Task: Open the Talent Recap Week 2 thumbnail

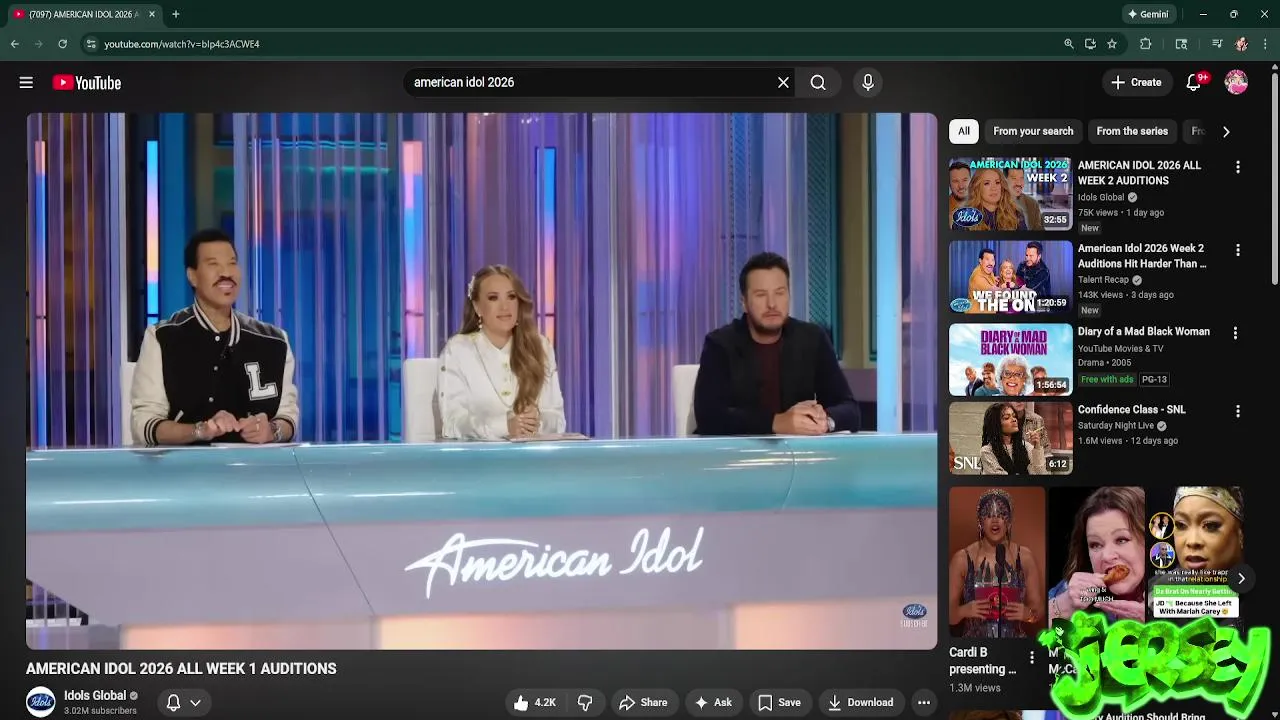Action: pos(1010,276)
